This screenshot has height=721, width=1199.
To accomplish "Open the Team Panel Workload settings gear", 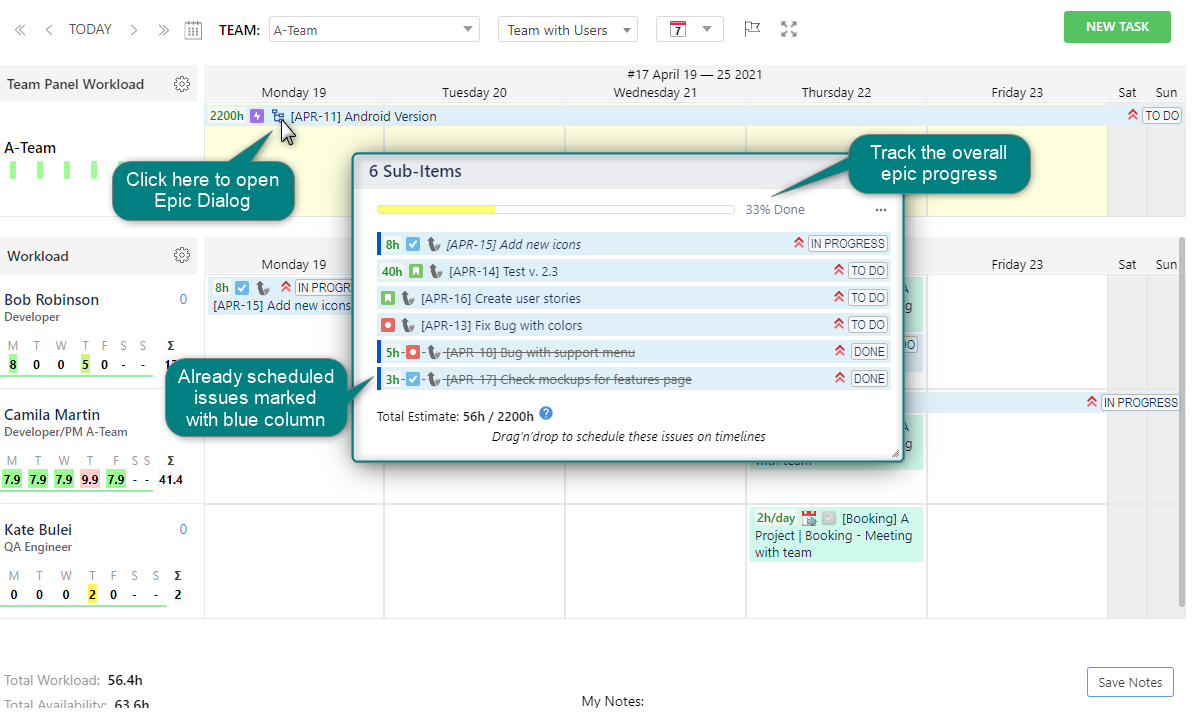I will (x=182, y=84).
